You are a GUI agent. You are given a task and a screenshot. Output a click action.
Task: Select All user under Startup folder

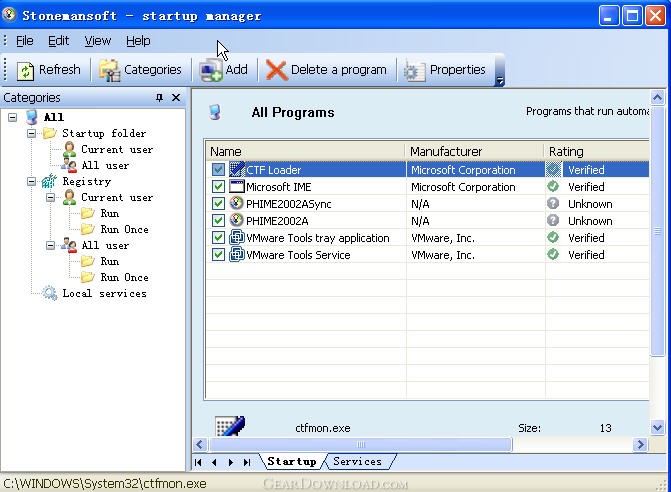coord(105,165)
